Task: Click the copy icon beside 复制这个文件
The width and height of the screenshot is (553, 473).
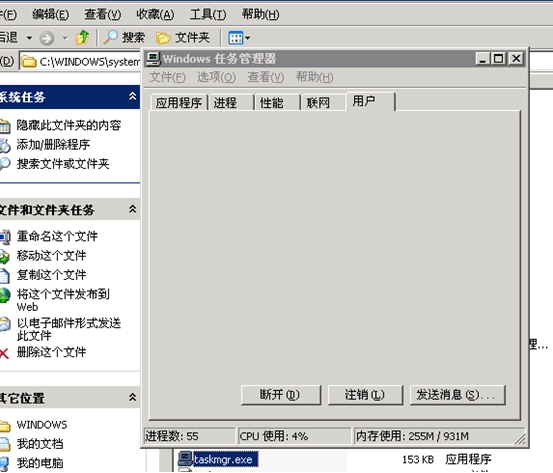Action: (5, 275)
